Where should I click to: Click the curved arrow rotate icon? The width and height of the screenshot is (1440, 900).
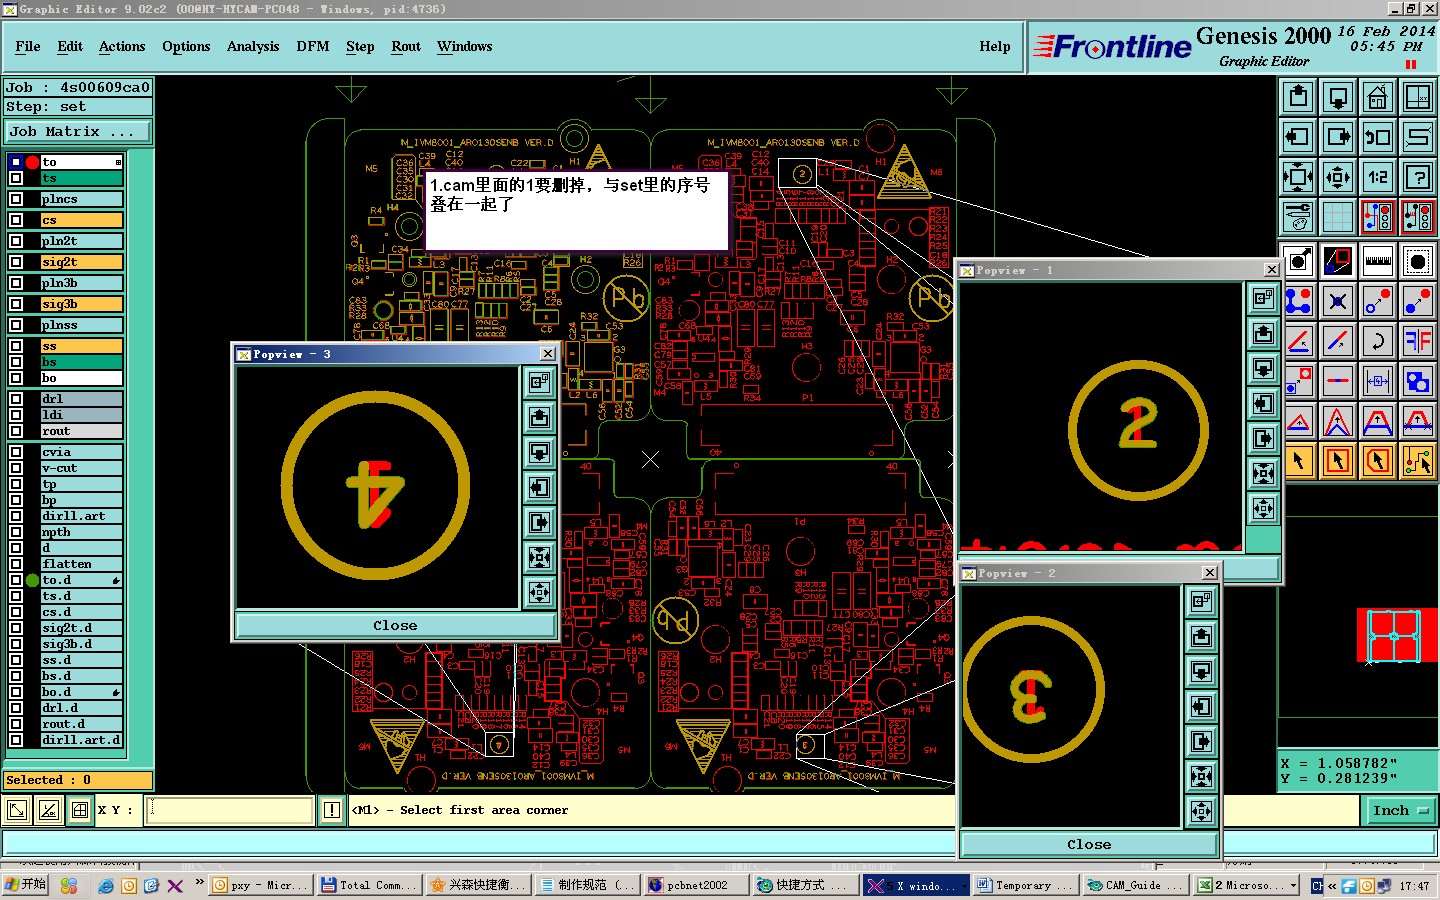[x=1378, y=340]
